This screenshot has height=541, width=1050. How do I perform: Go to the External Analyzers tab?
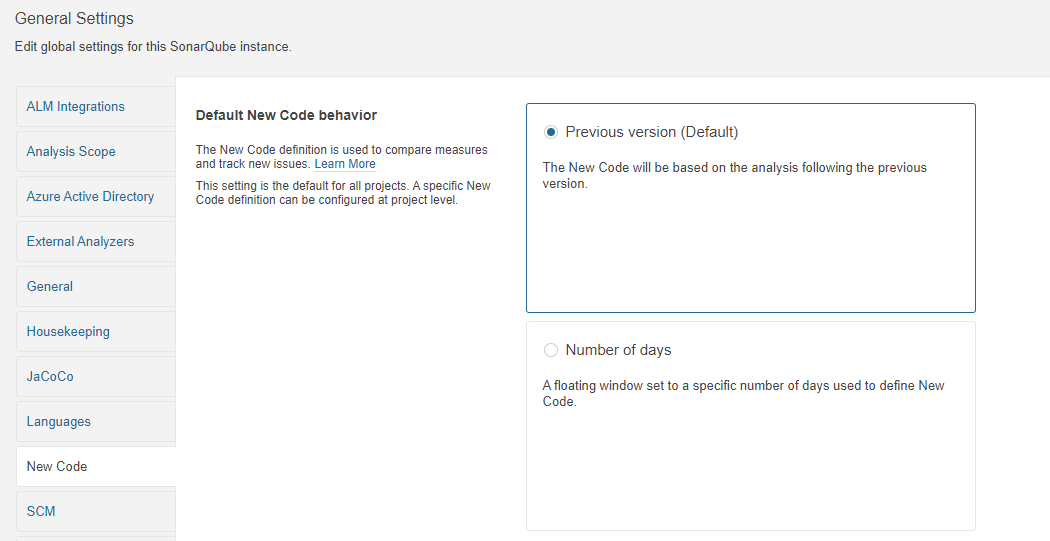[x=80, y=242]
